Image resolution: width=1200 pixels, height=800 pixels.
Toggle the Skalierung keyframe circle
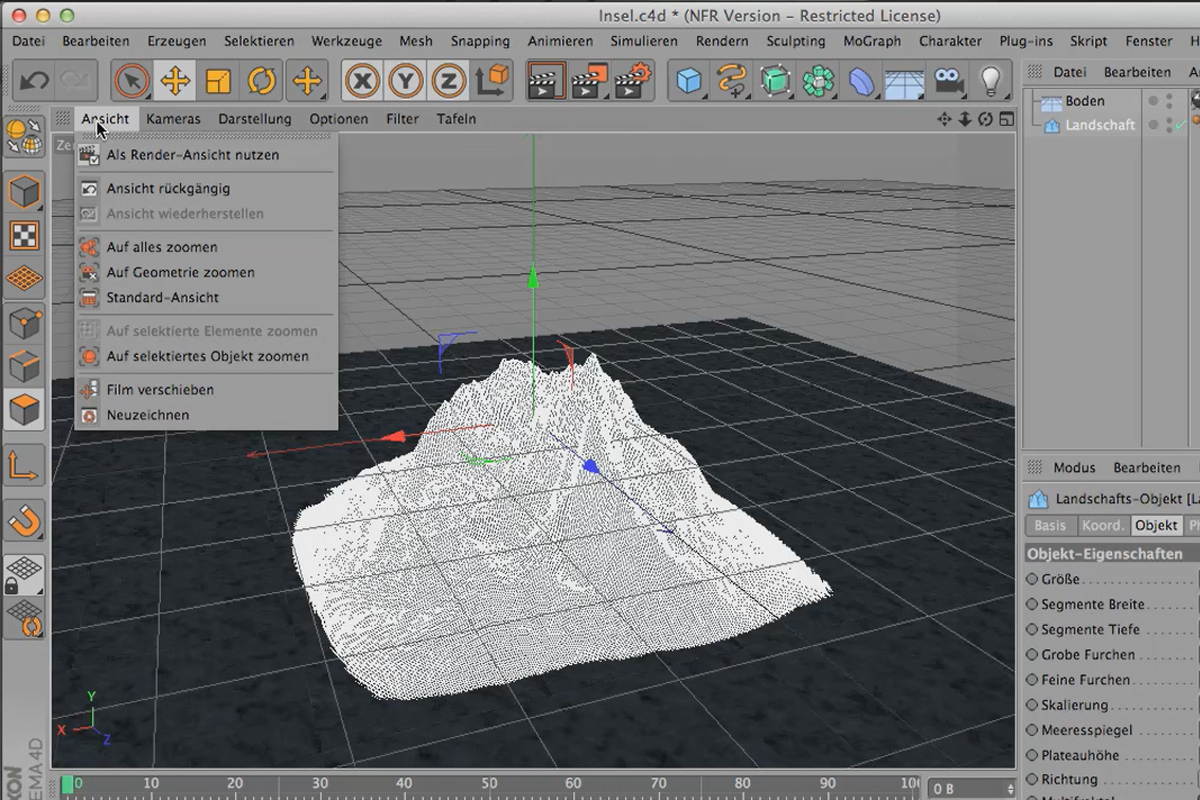point(1033,705)
